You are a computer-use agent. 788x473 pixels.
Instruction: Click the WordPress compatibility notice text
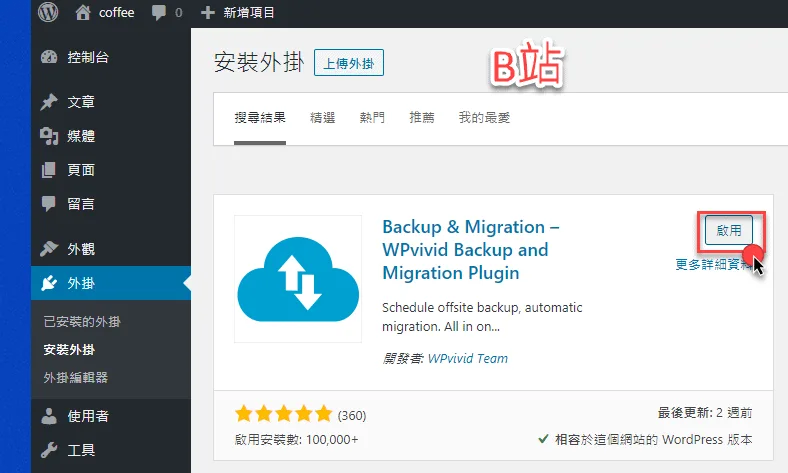tap(653, 440)
